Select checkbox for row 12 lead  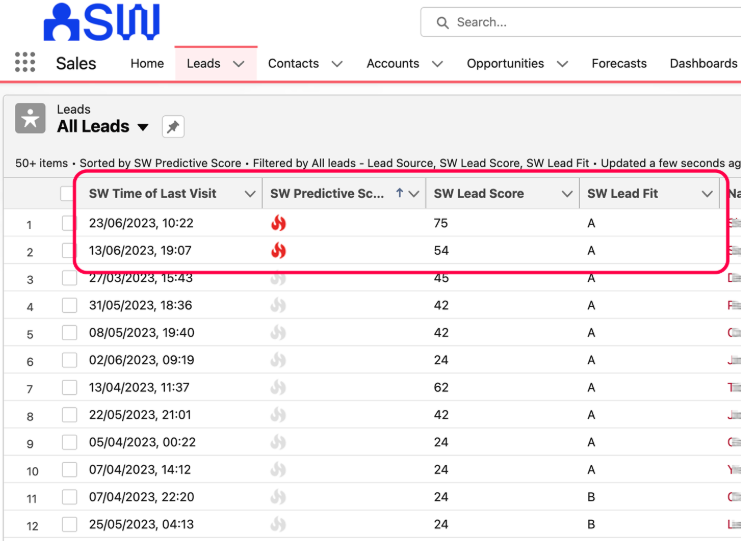pos(69,524)
